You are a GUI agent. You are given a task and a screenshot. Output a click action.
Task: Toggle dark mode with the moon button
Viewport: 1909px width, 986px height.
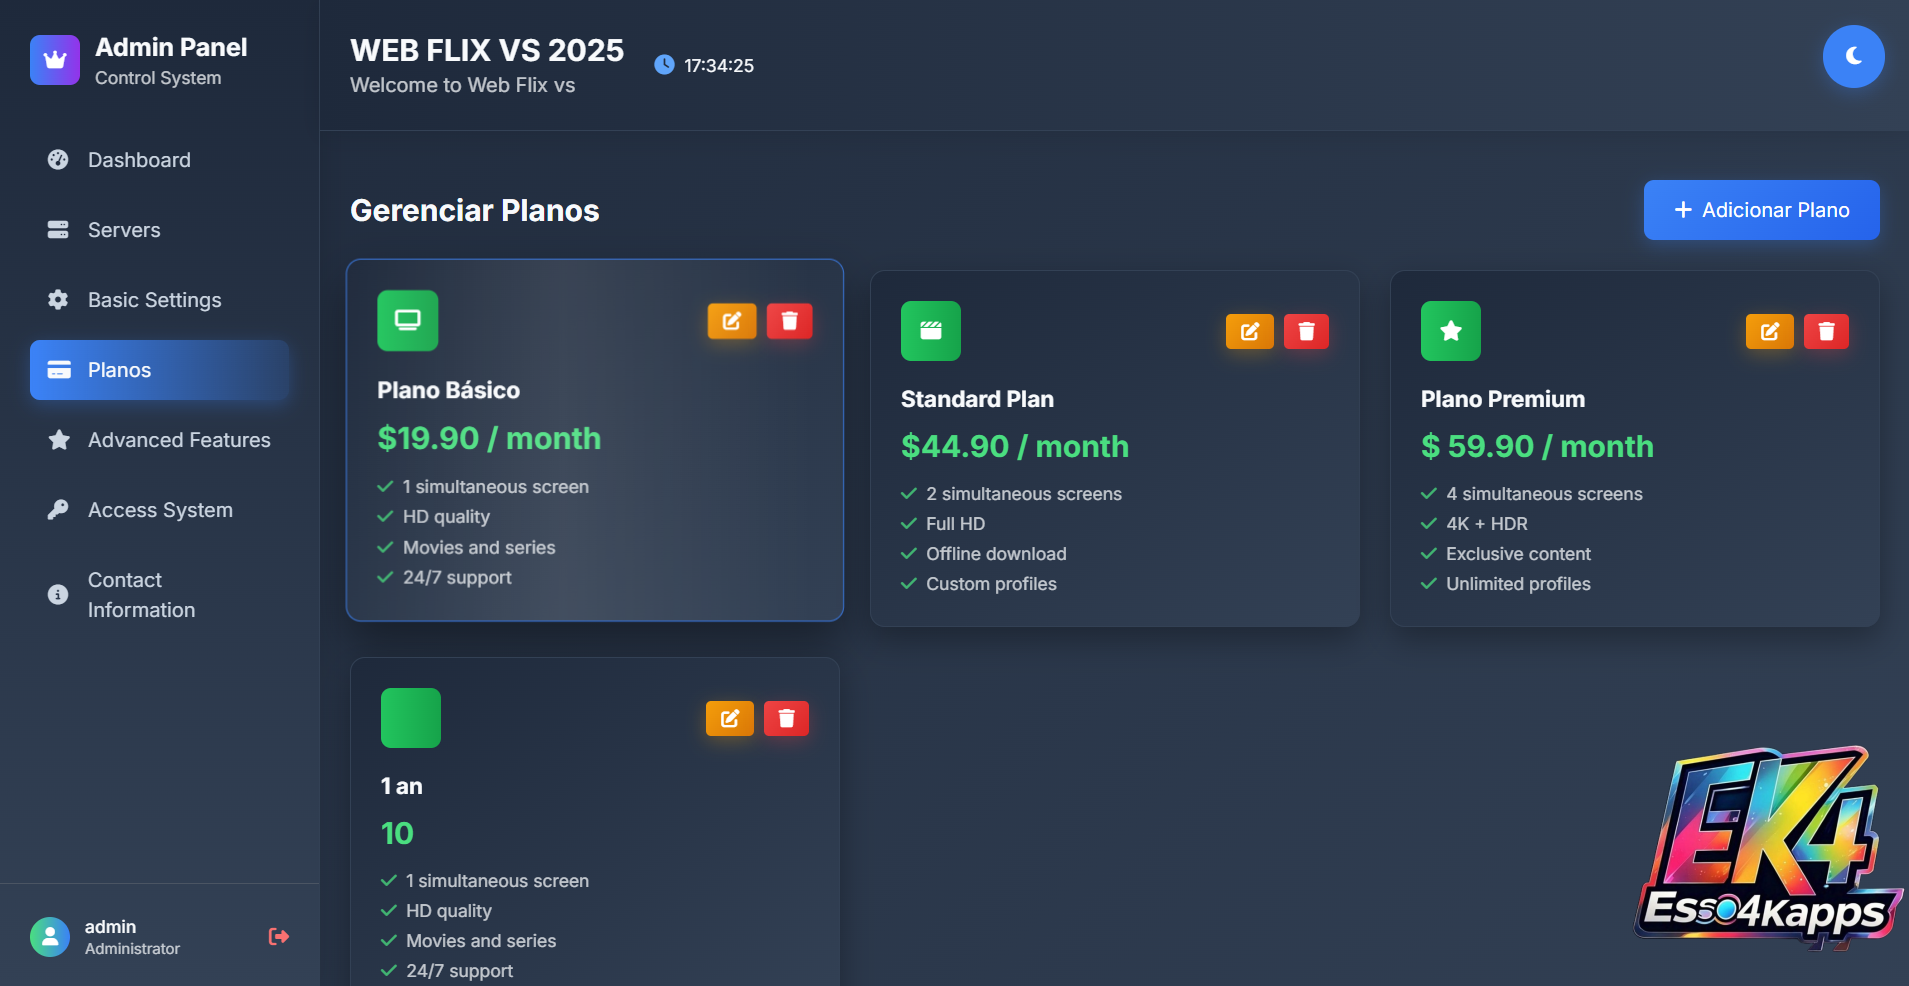point(1853,56)
